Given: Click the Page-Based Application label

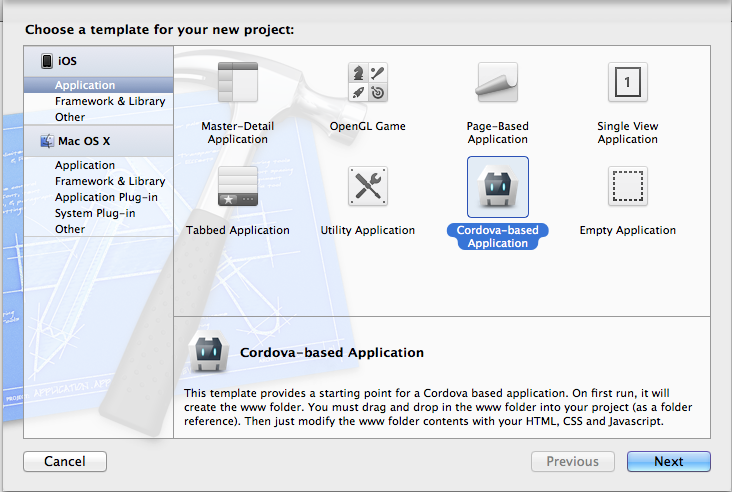Looking at the screenshot, I should pos(498,133).
